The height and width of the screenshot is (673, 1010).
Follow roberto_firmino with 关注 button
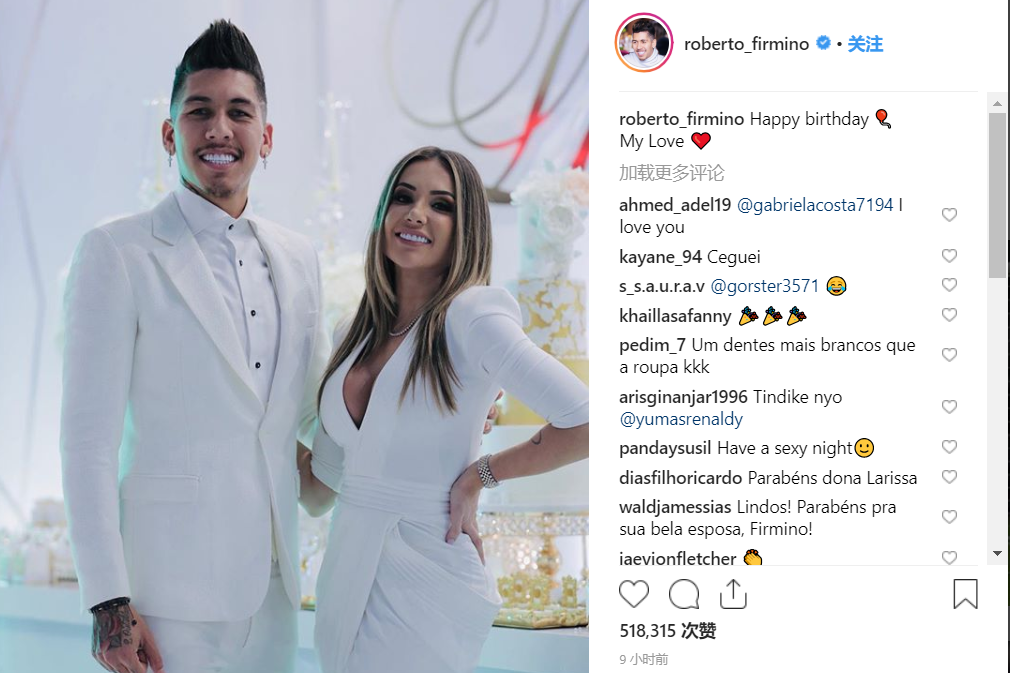click(865, 44)
